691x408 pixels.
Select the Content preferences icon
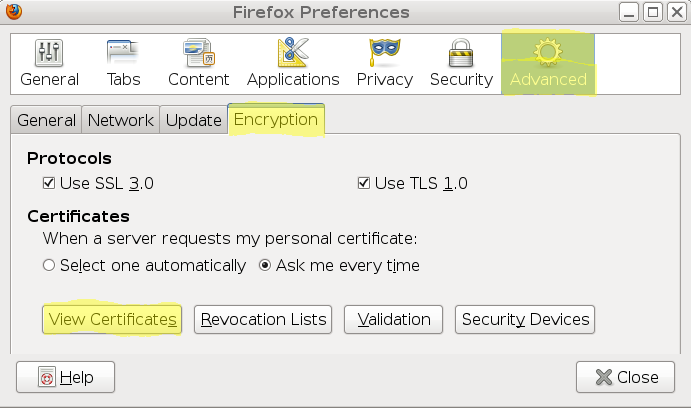coord(198,53)
